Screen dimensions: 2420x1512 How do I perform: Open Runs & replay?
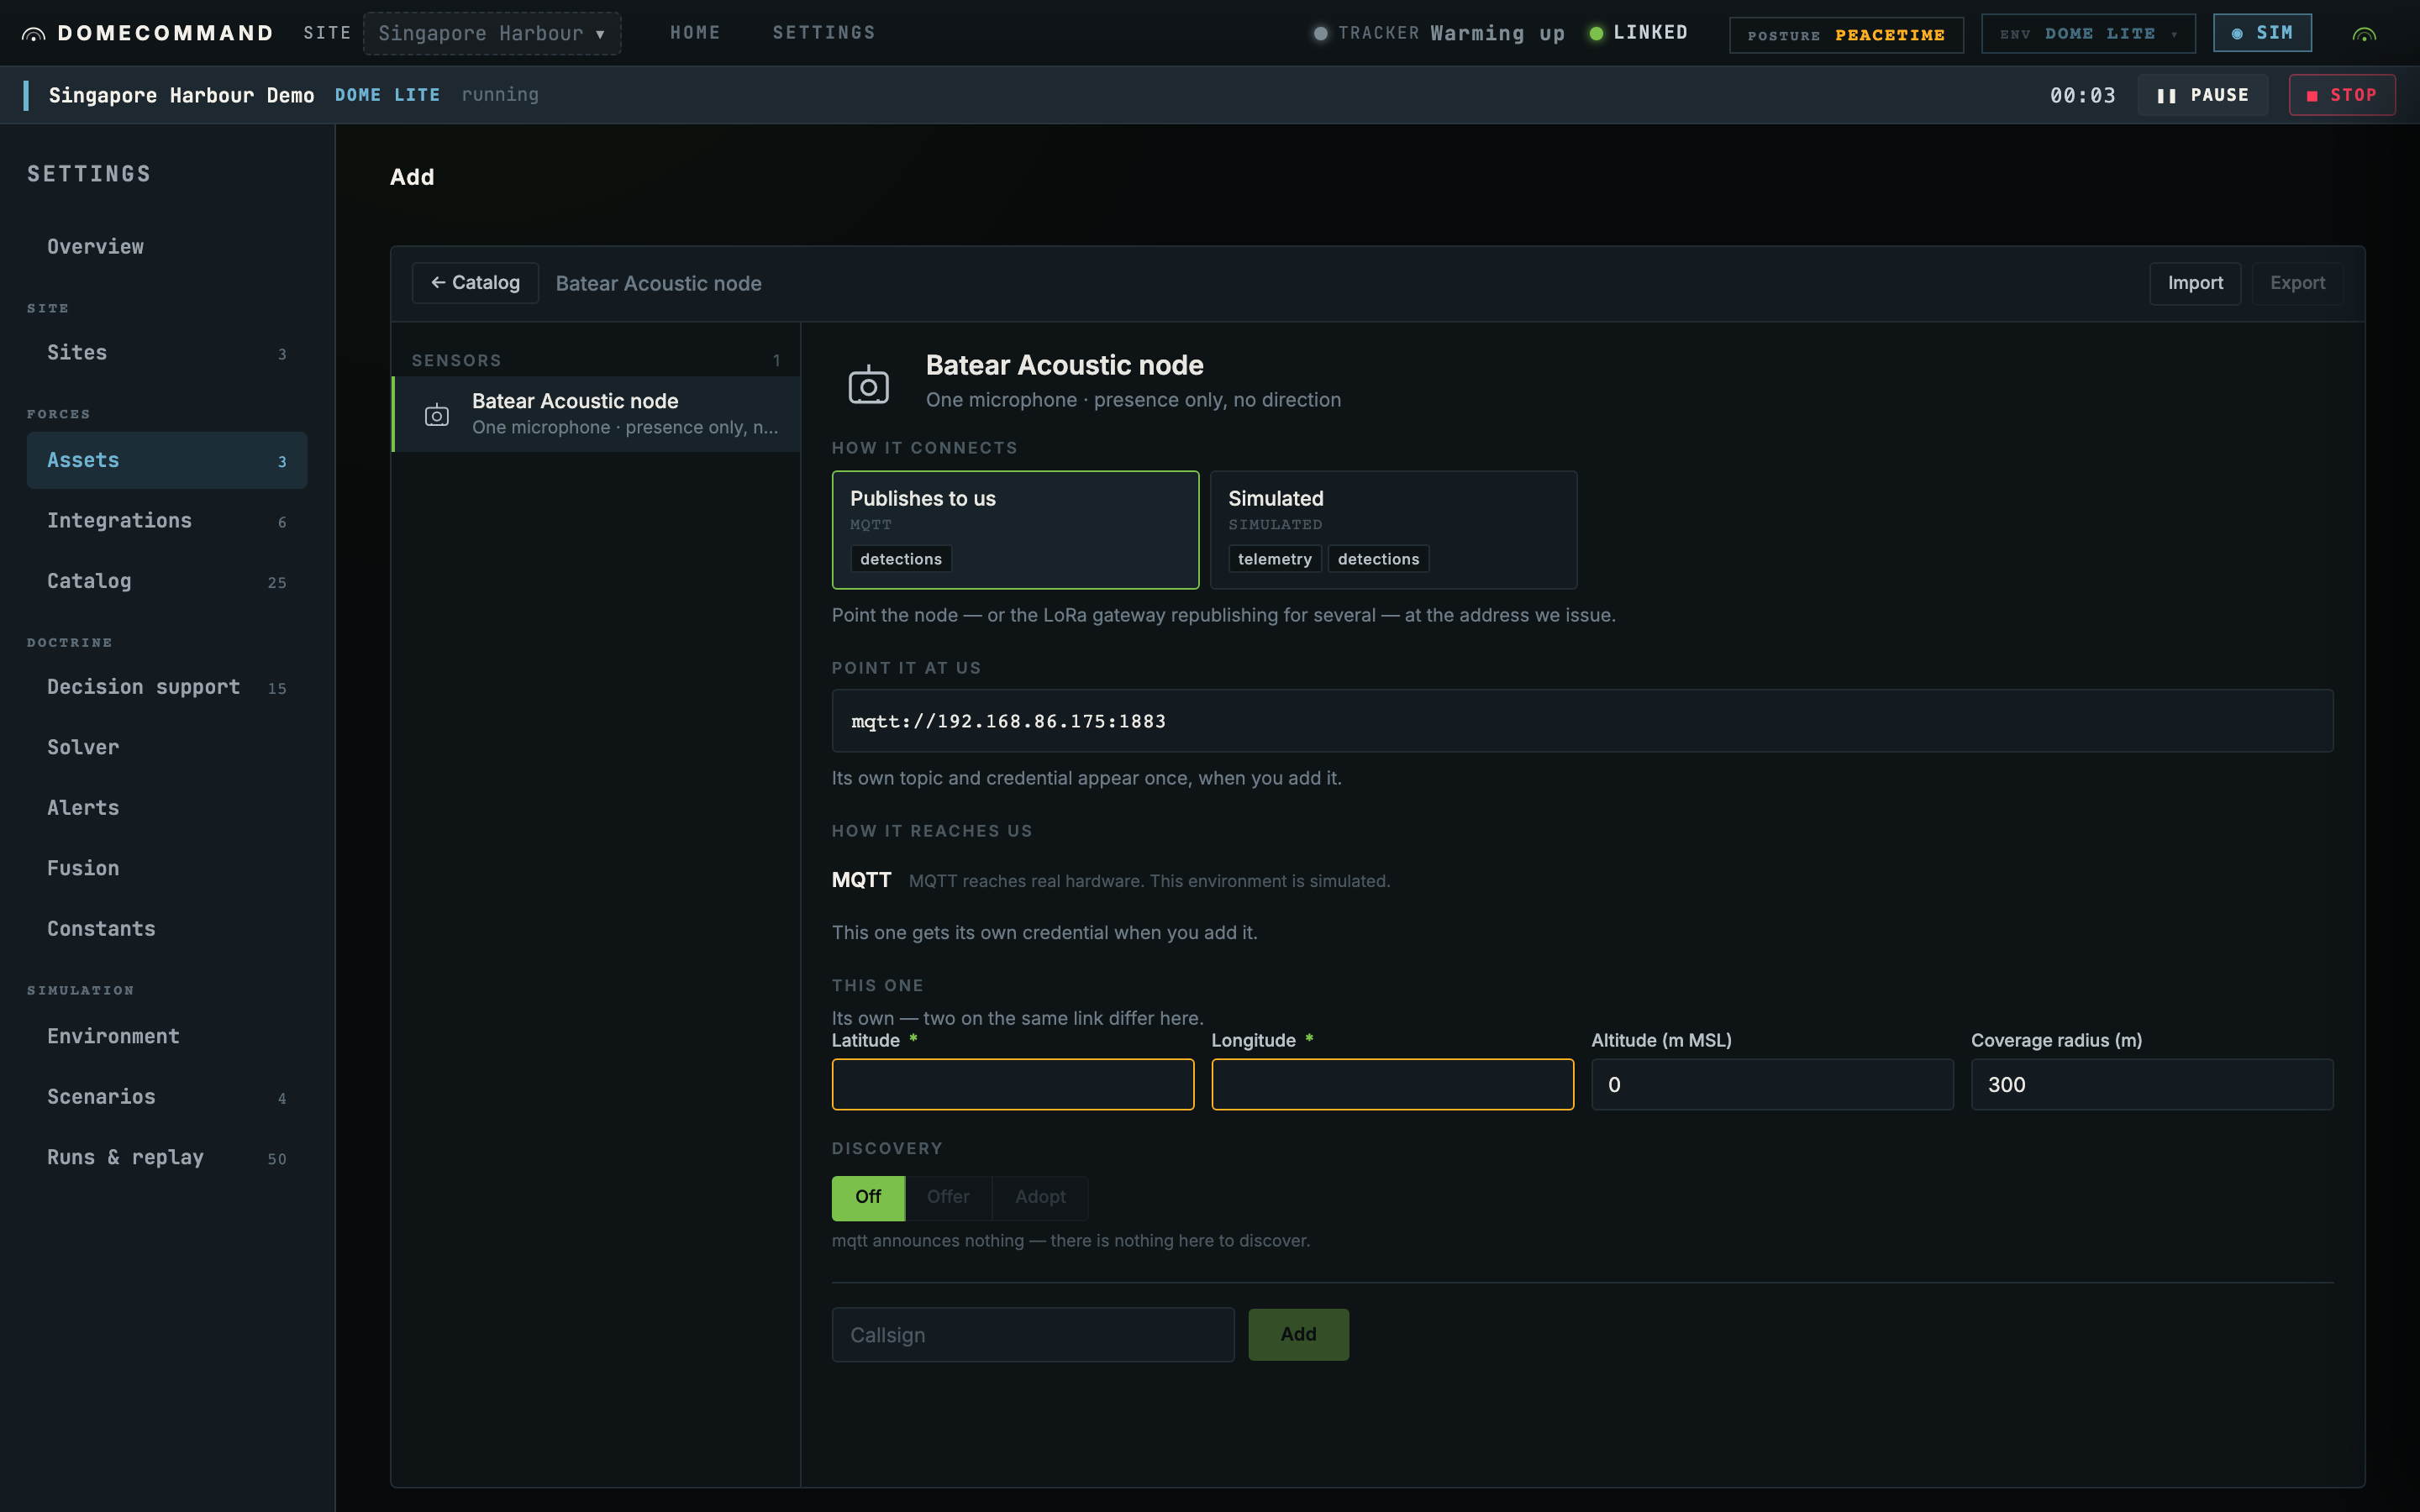click(167, 1157)
